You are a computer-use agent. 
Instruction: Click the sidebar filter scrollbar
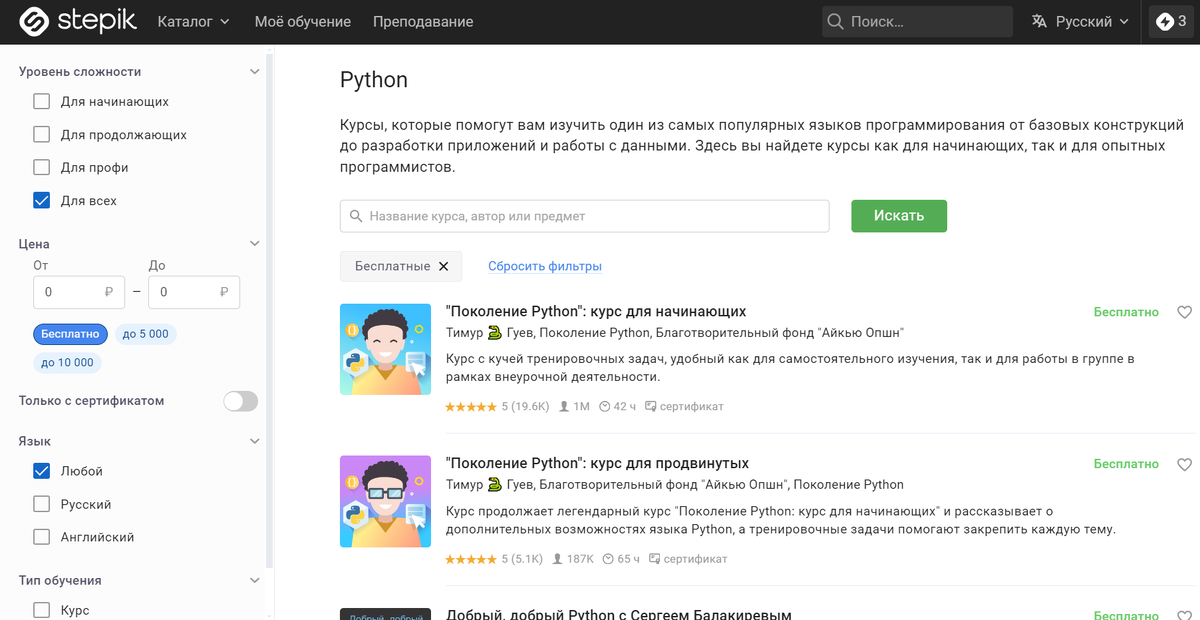pyautogui.click(x=268, y=310)
